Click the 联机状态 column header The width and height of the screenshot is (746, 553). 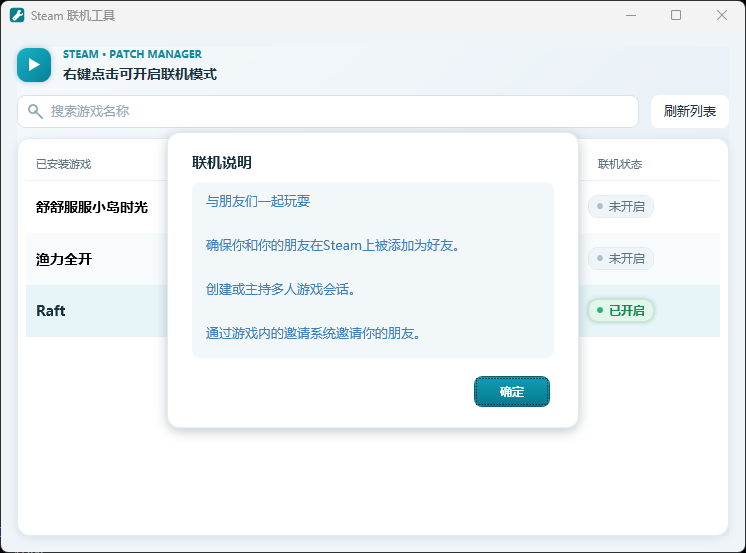[x=620, y=164]
